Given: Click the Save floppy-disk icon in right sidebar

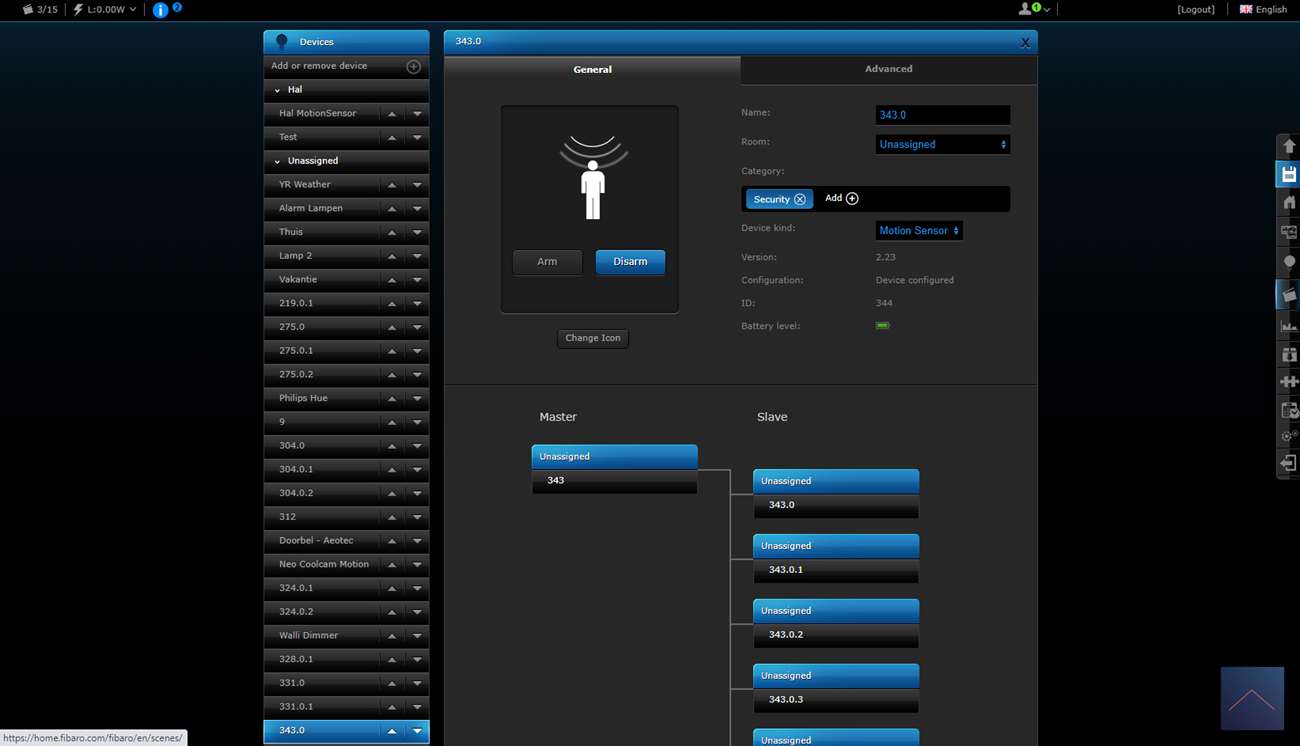Looking at the screenshot, I should coord(1288,174).
